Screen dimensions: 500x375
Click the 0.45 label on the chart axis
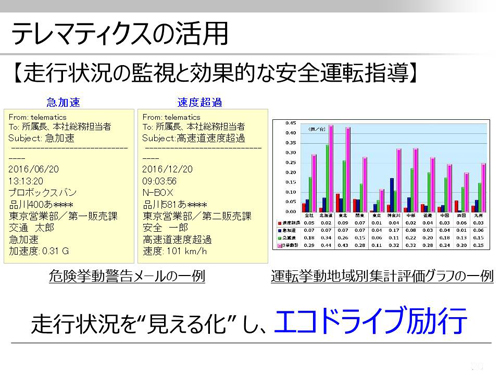[291, 123]
